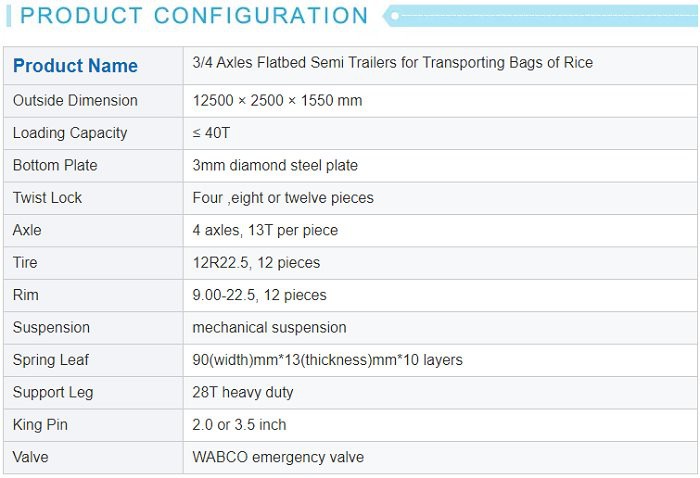Viewport: 700px width, 478px height.
Task: Click the Outside Dimension label
Action: [x=75, y=101]
